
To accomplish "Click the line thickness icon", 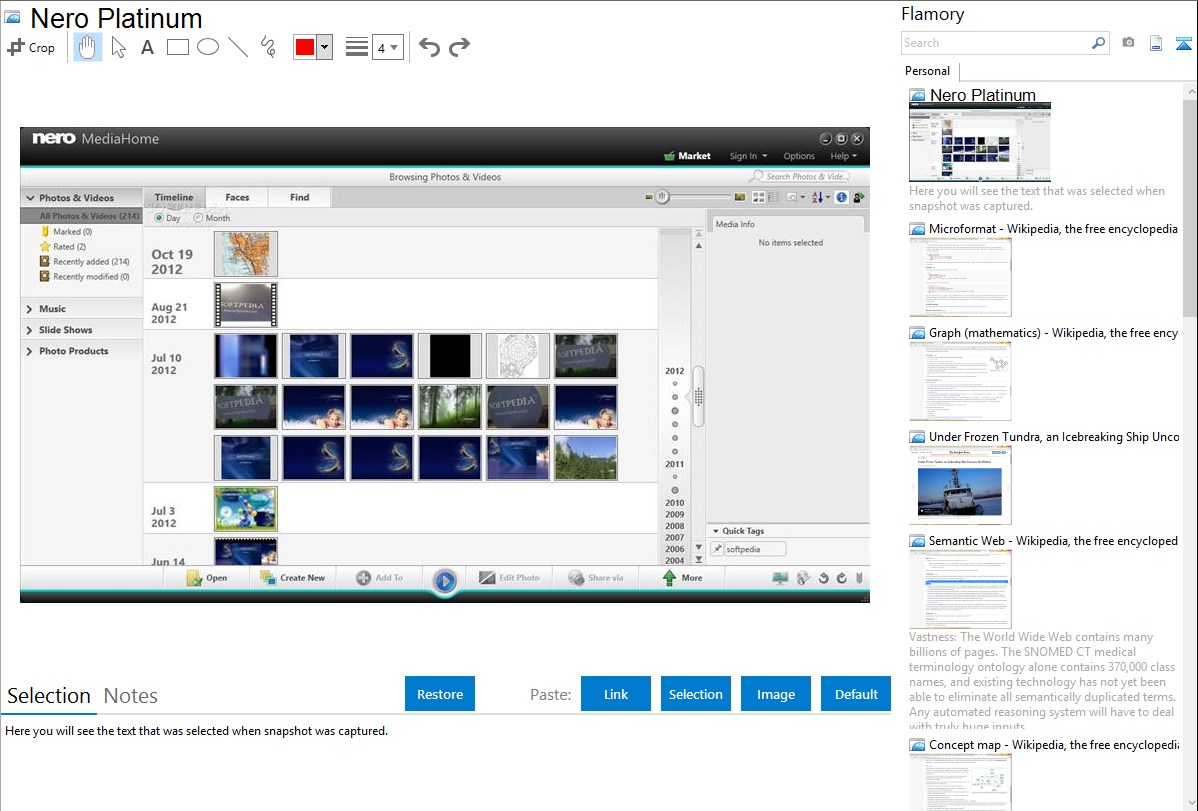I will [x=356, y=47].
